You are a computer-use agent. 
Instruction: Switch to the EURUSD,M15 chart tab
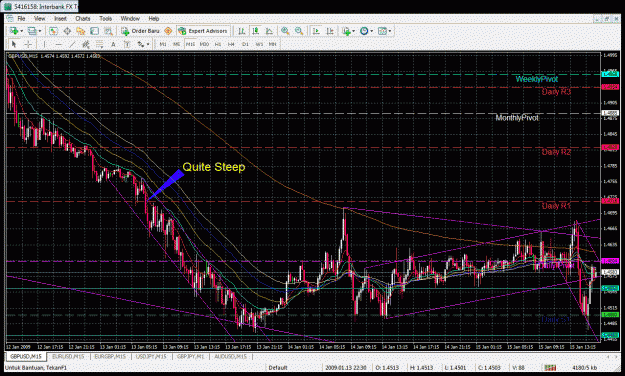68,356
